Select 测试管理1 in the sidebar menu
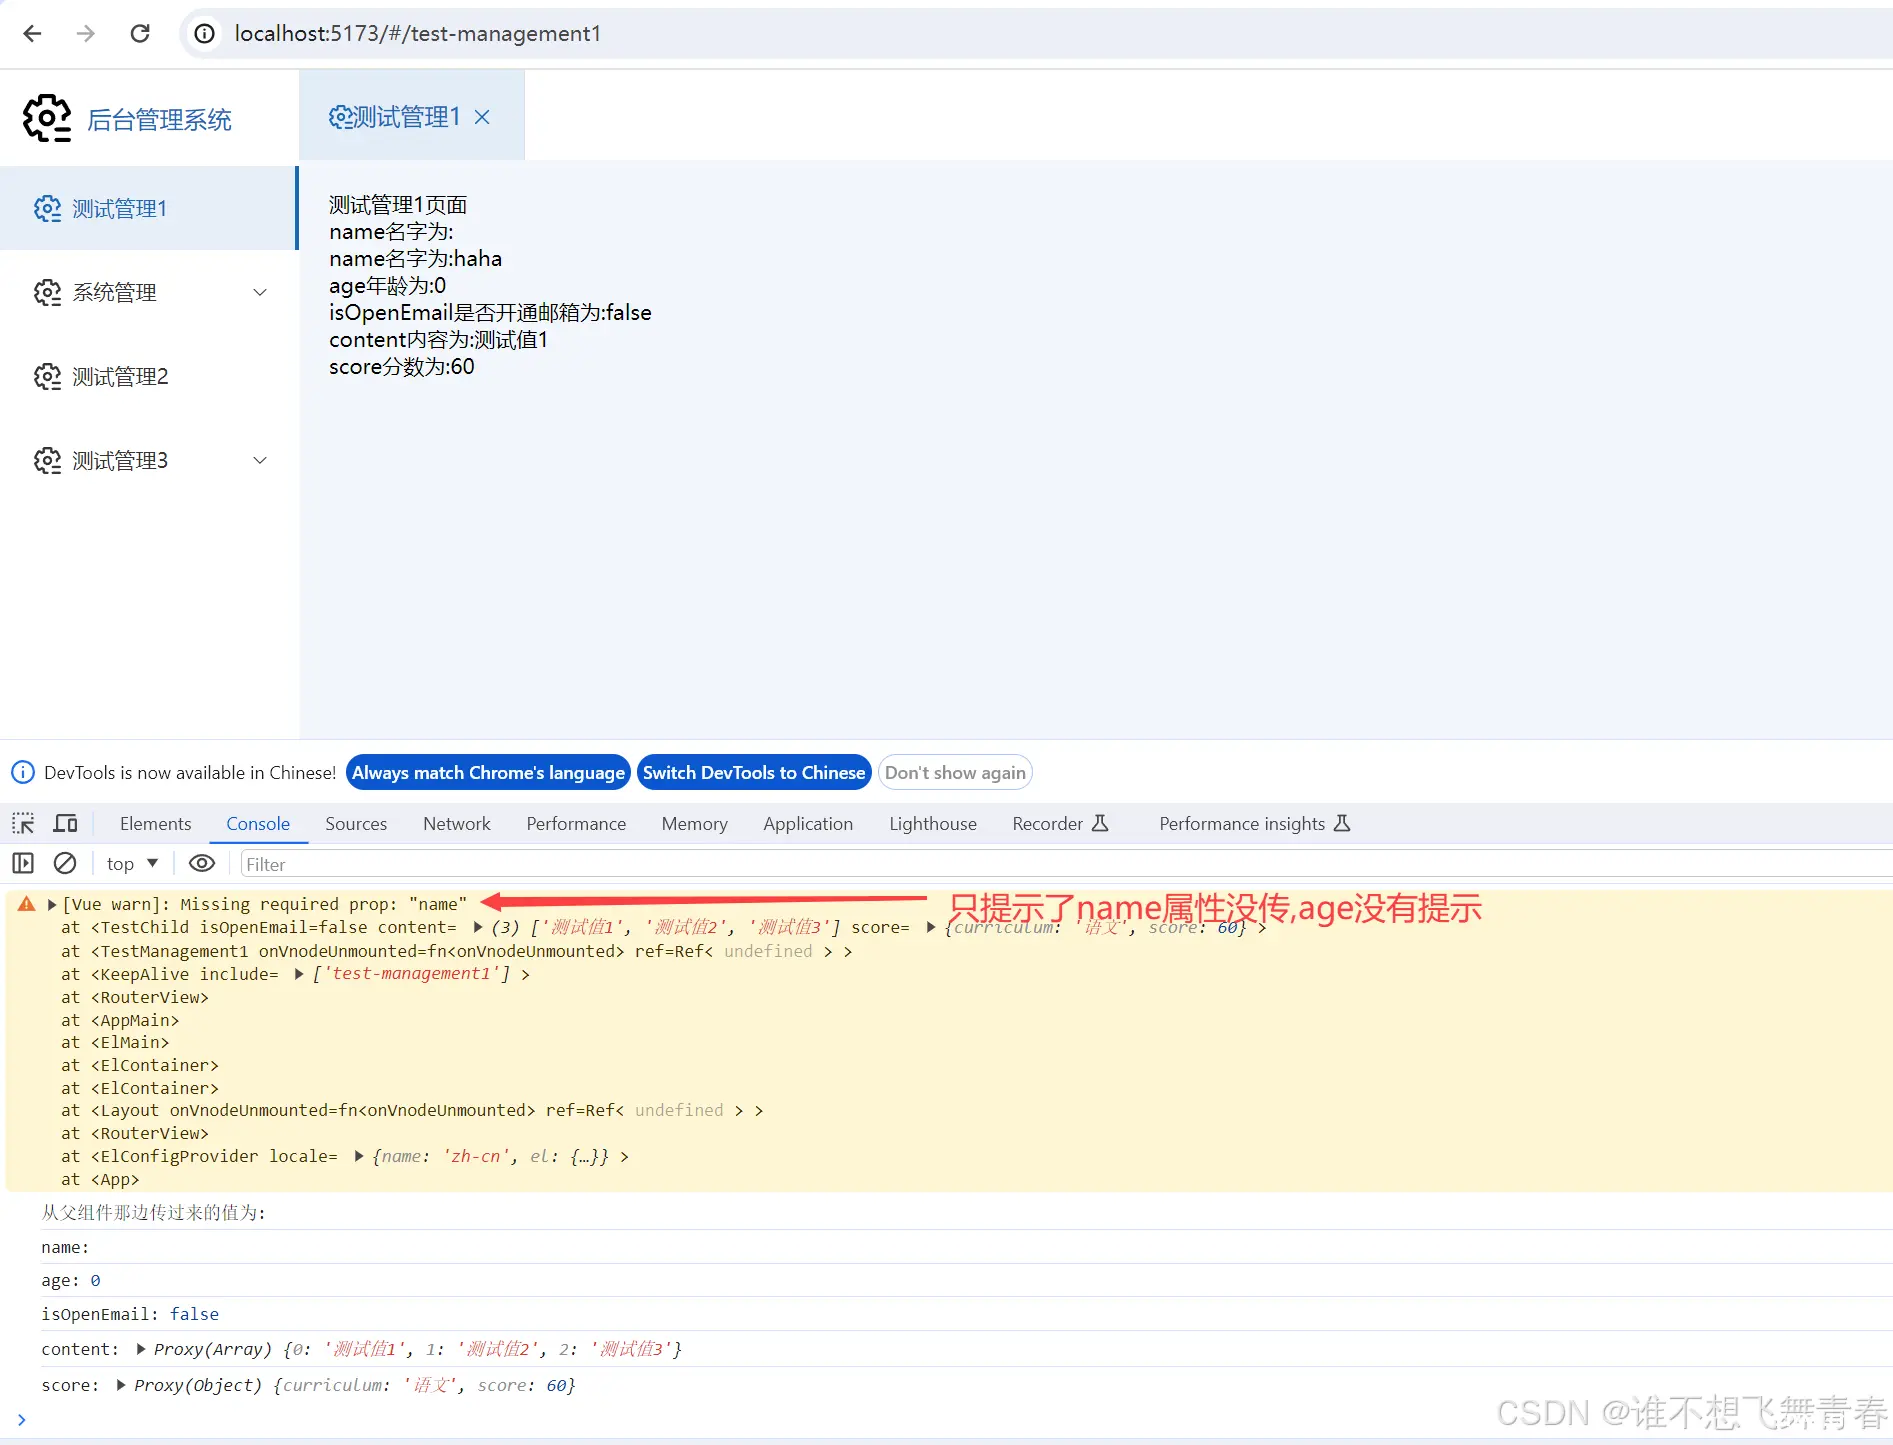1893x1445 pixels. click(x=148, y=208)
